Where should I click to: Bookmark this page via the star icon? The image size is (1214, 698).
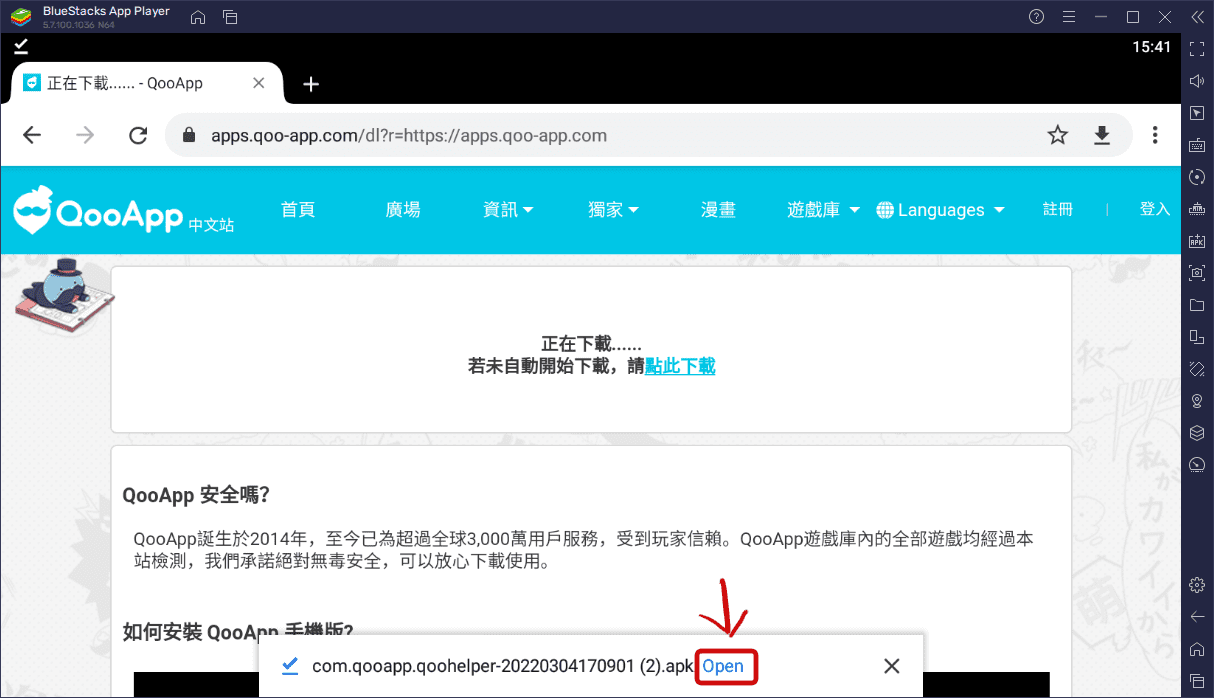1057,133
